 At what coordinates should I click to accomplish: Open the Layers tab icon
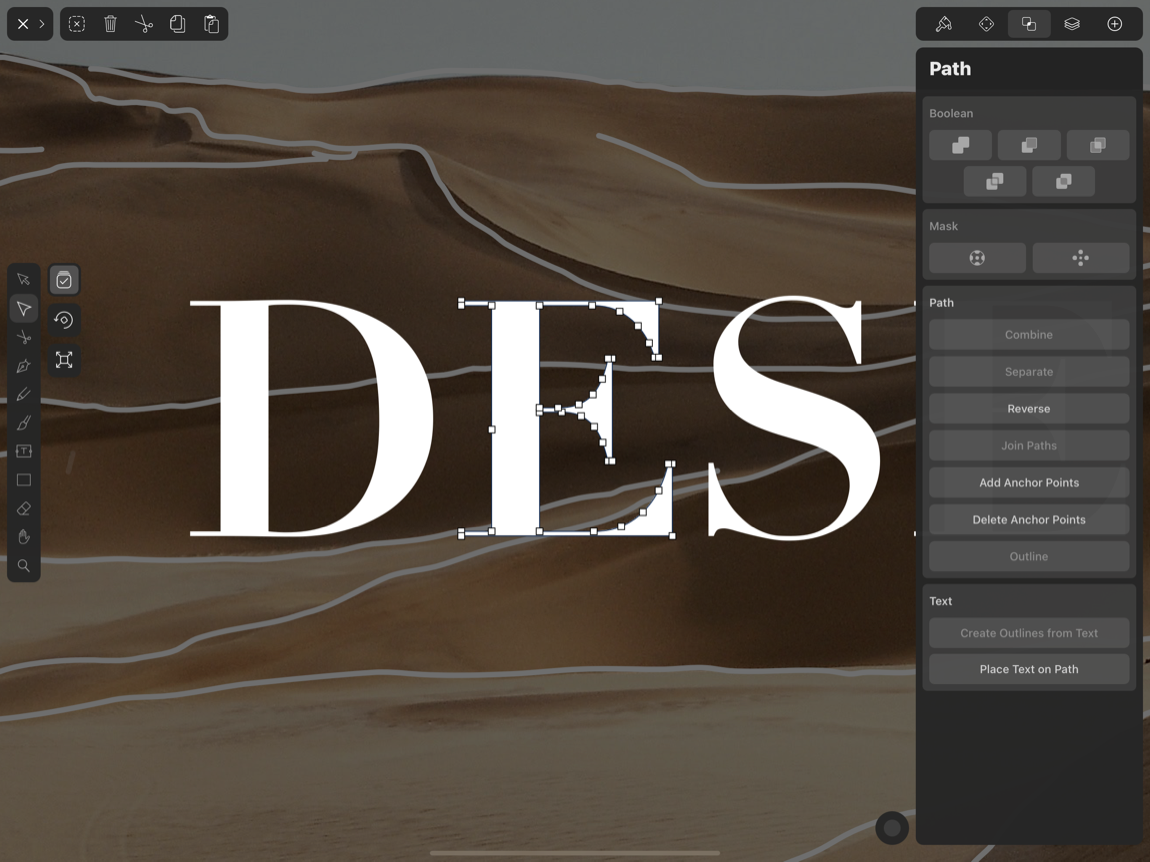pyautogui.click(x=1072, y=24)
